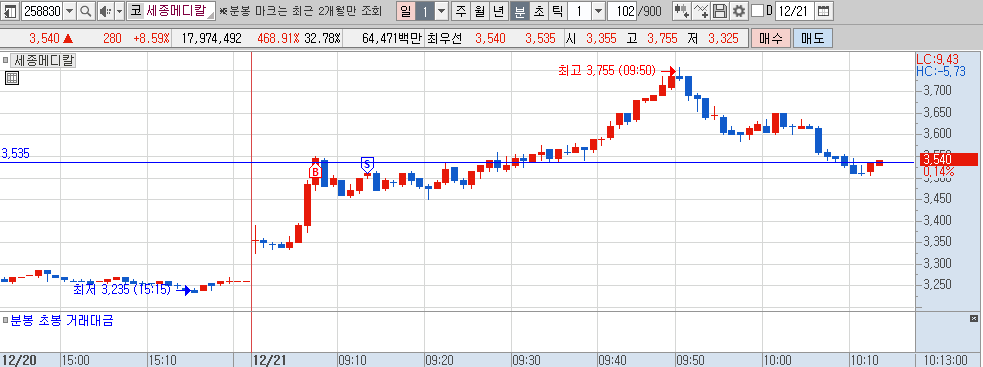Open stock code 258830 dropdown arrow
Screen dimensions: 983x367
[70, 11]
